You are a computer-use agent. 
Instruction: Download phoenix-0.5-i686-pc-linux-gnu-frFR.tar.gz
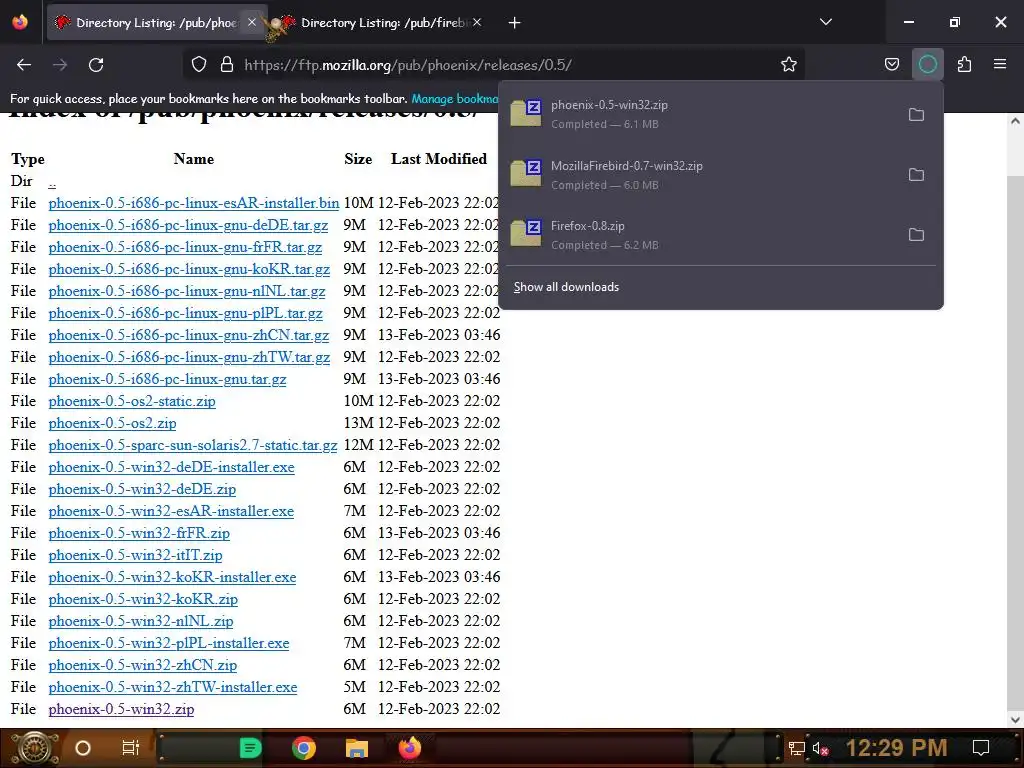point(185,248)
